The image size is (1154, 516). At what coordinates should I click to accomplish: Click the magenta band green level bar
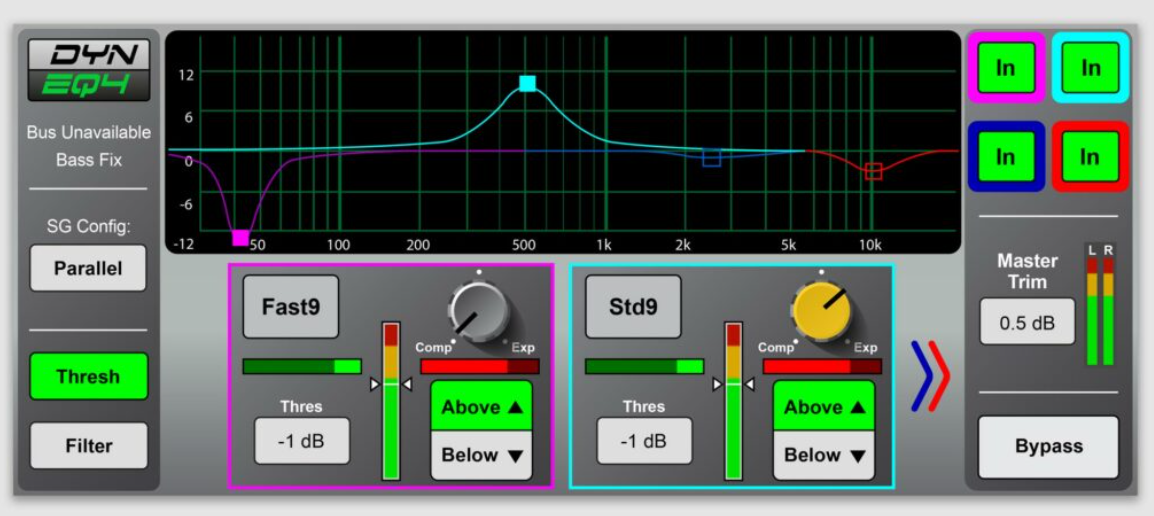[x=302, y=367]
